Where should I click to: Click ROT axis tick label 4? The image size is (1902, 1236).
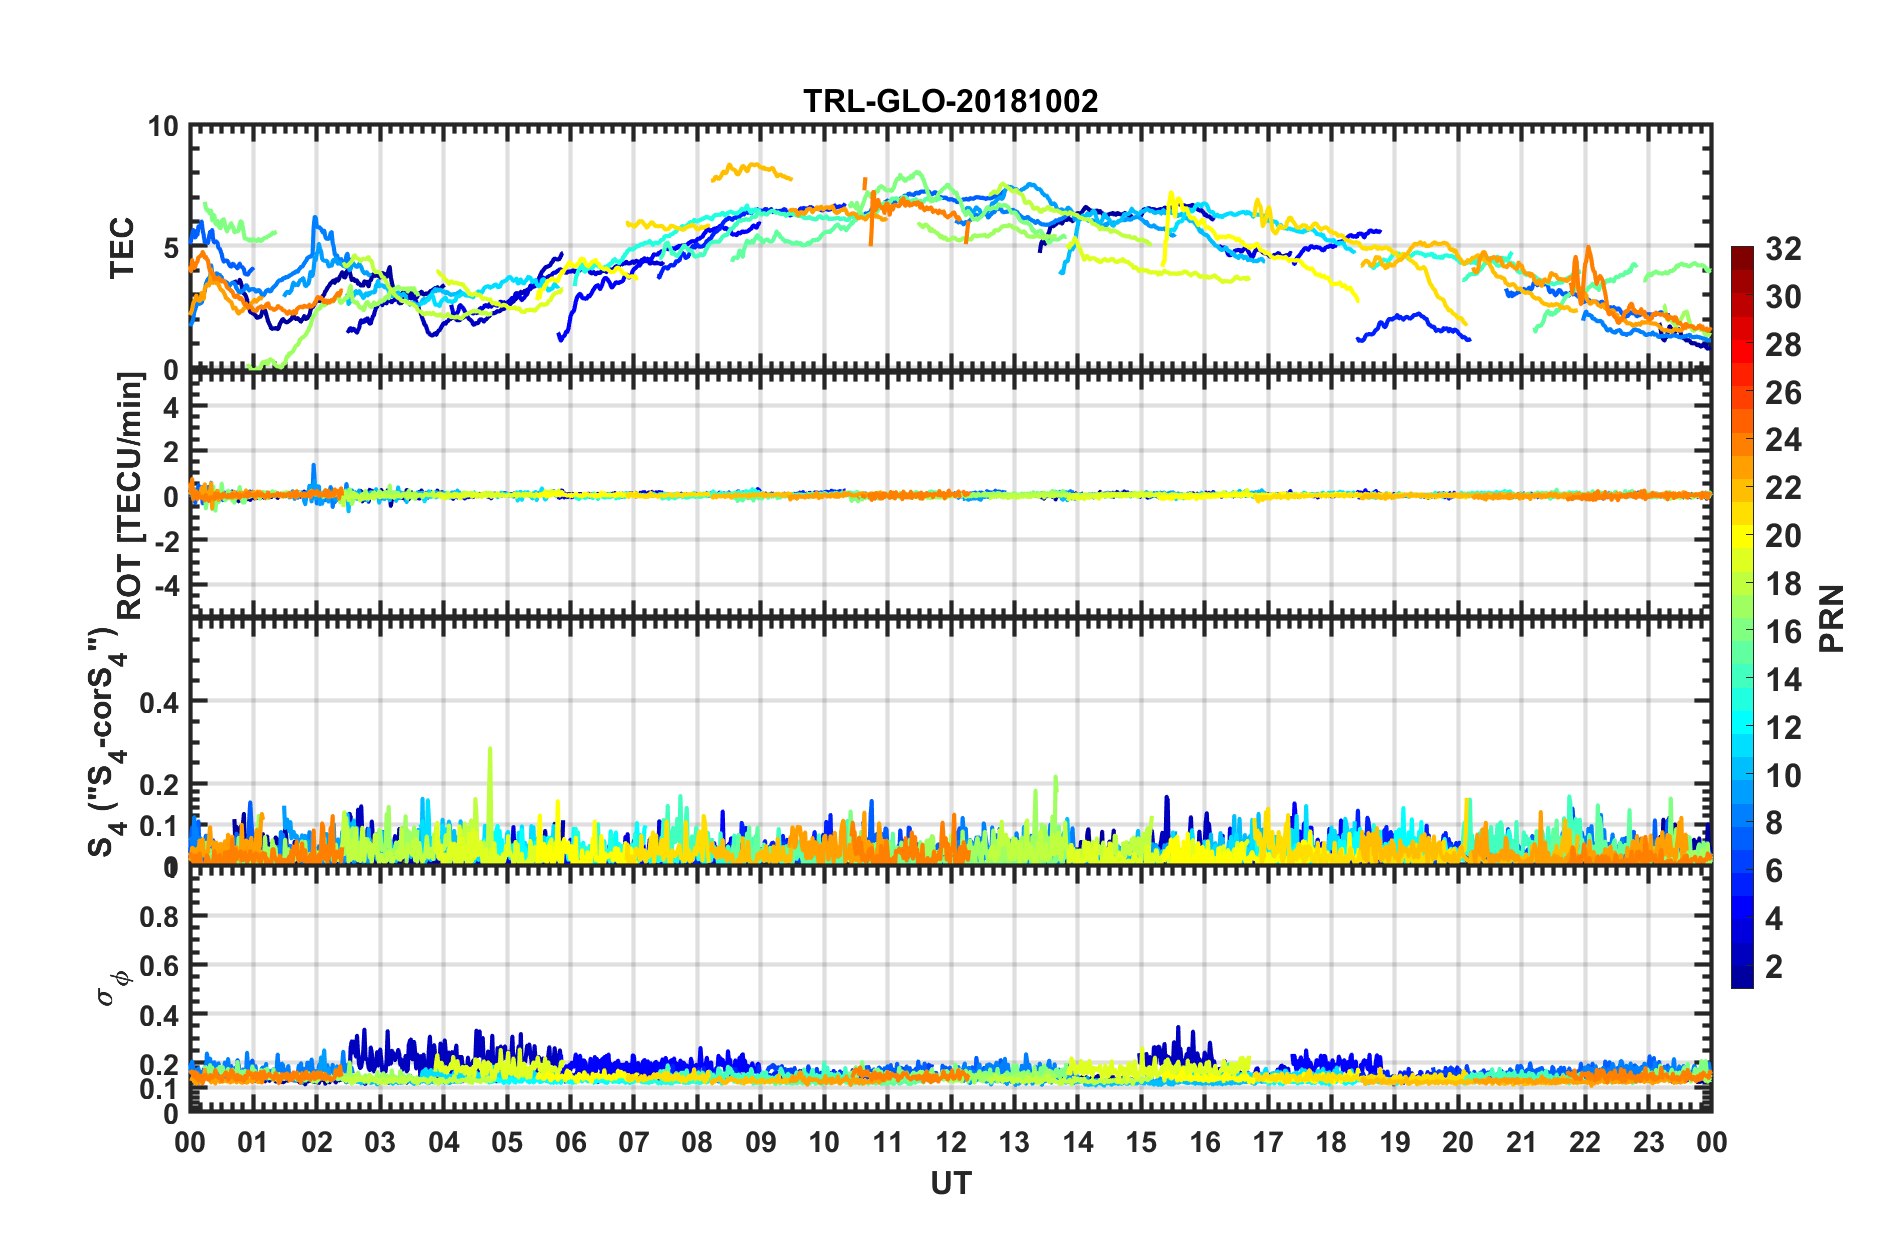coord(170,408)
